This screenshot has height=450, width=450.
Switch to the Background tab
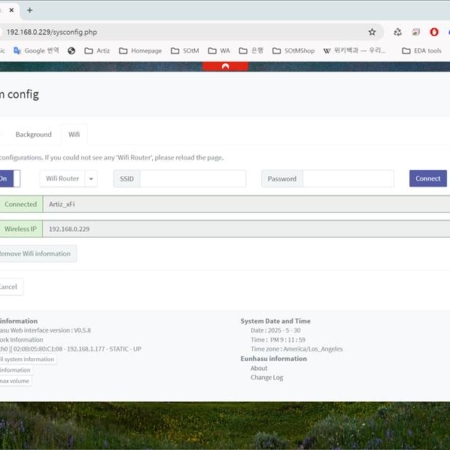pos(33,134)
